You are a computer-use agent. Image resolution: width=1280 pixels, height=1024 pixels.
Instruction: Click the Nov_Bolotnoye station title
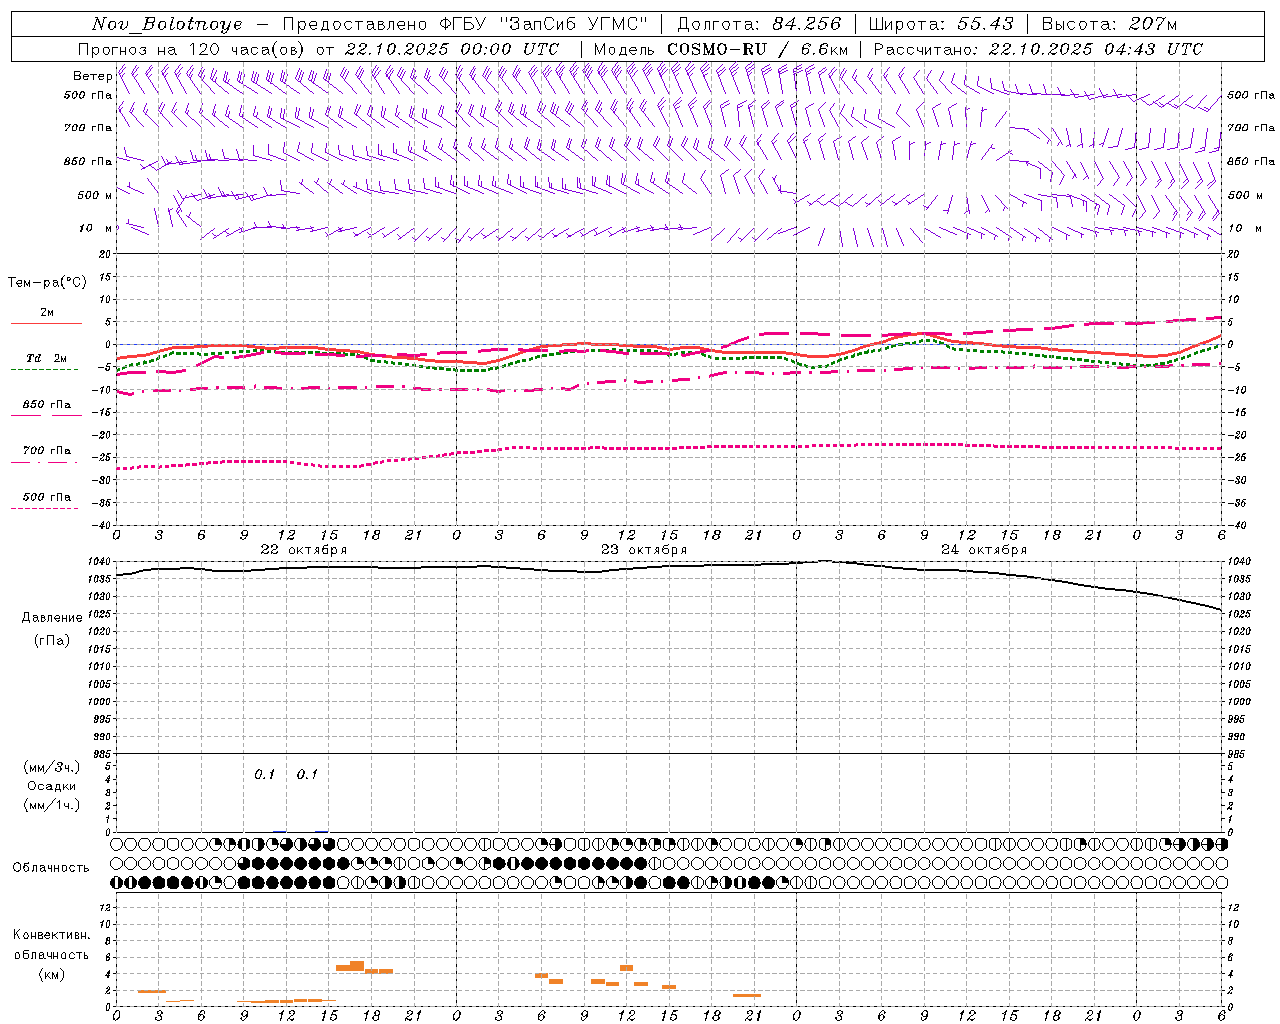point(167,24)
